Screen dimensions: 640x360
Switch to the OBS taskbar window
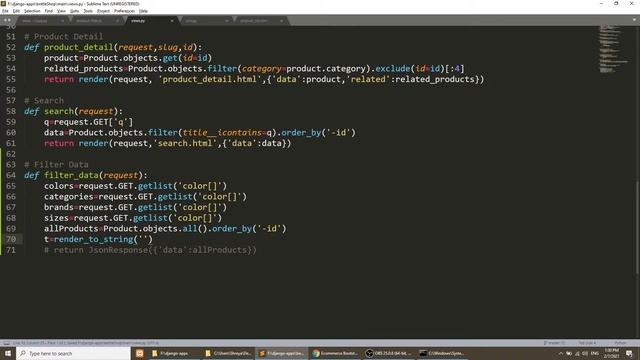coord(388,353)
